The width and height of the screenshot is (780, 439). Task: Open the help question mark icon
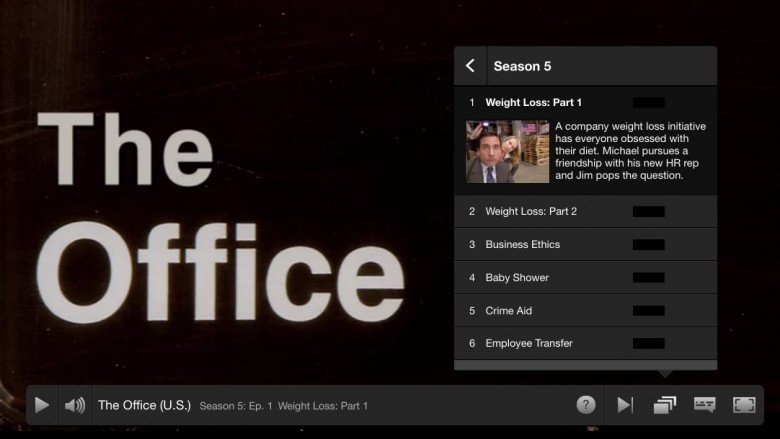click(x=586, y=405)
